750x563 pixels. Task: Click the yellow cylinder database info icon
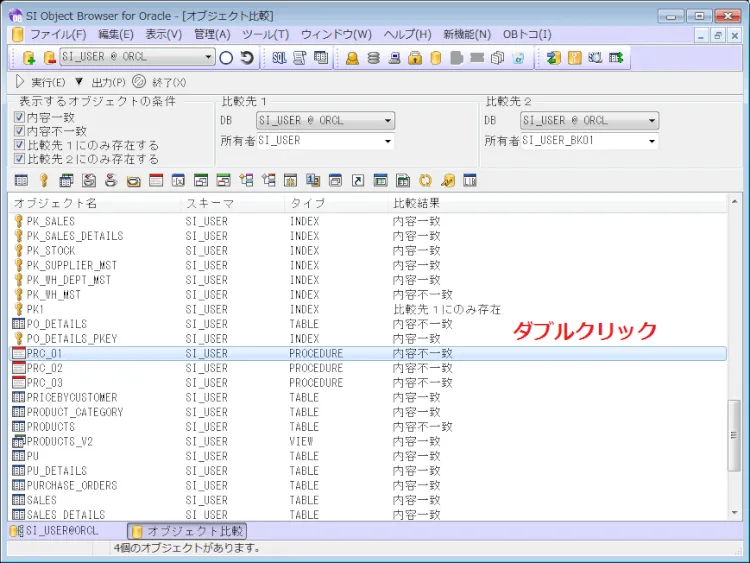tap(436, 58)
